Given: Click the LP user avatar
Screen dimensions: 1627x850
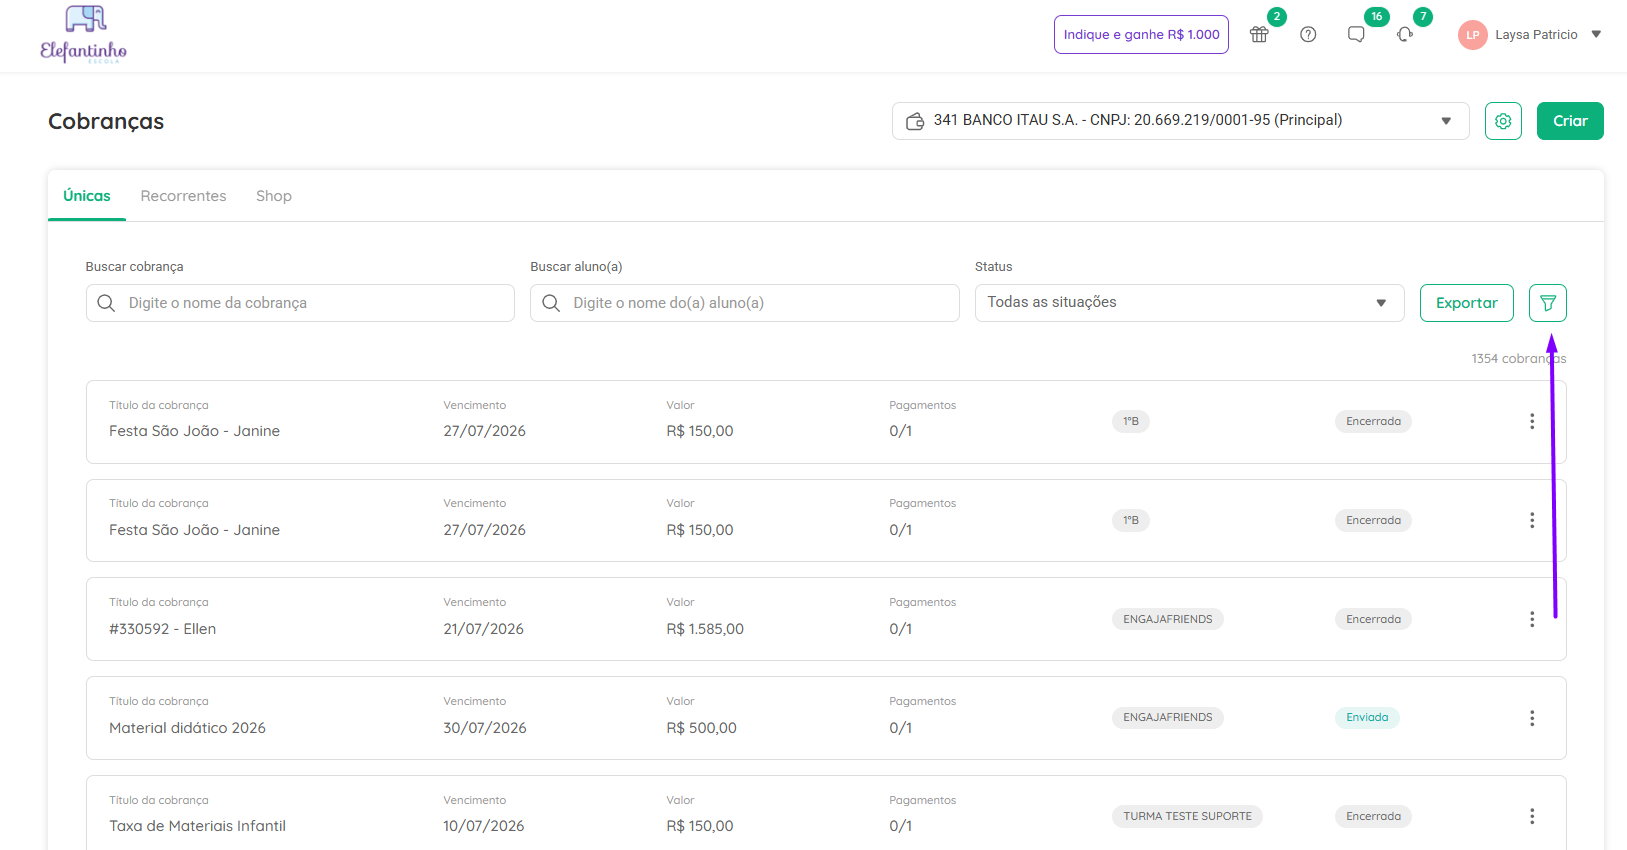Looking at the screenshot, I should tap(1472, 35).
